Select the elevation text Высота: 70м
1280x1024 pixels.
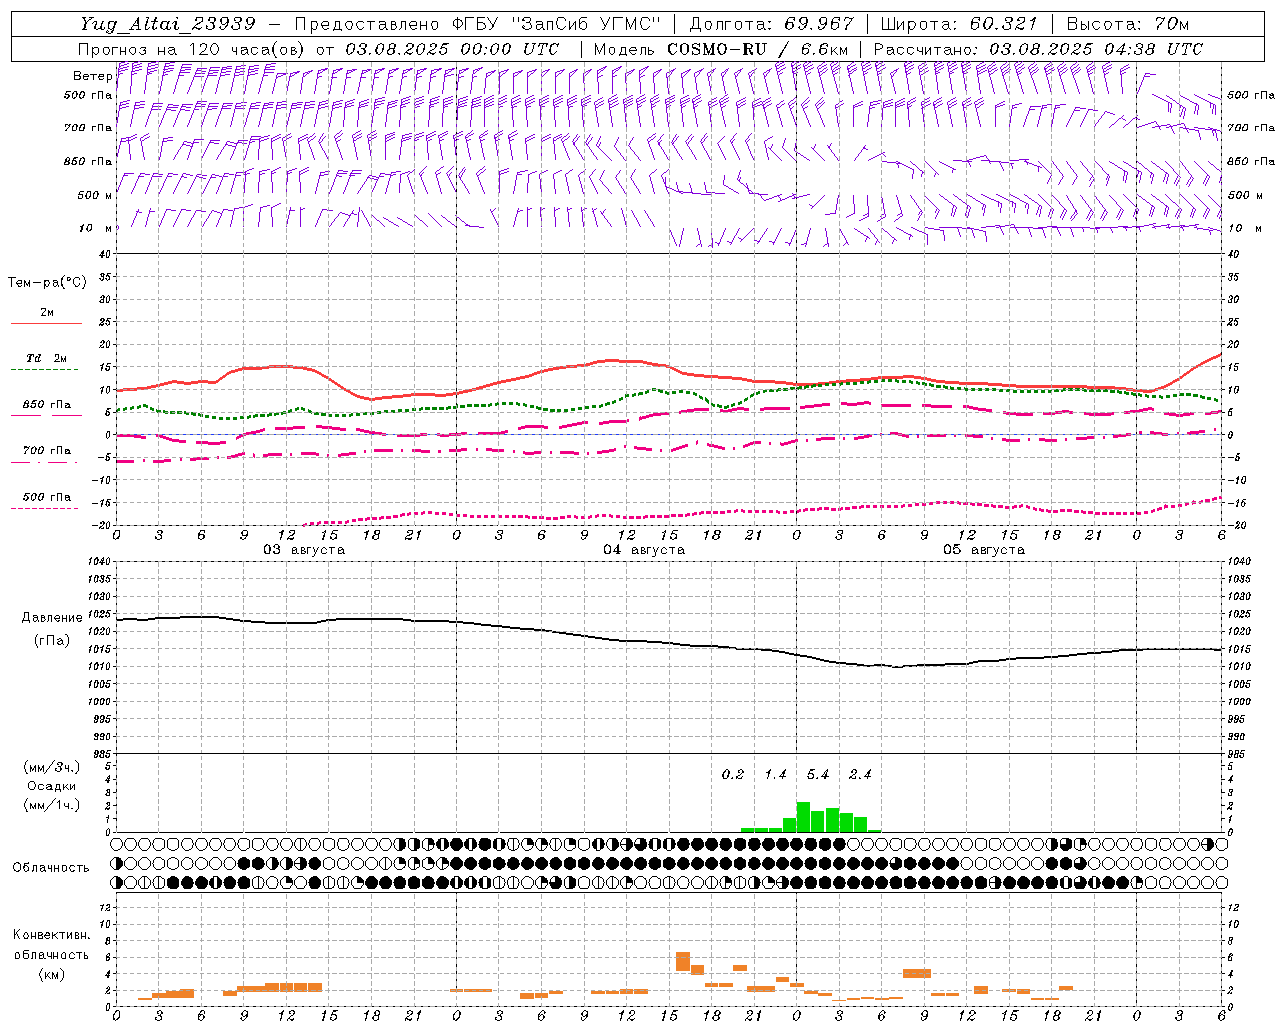[1127, 24]
